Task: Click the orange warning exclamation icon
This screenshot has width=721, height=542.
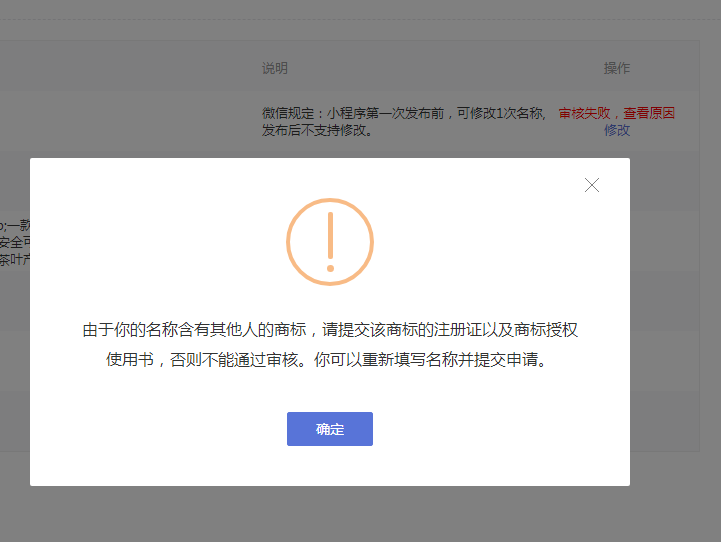Action: [330, 242]
